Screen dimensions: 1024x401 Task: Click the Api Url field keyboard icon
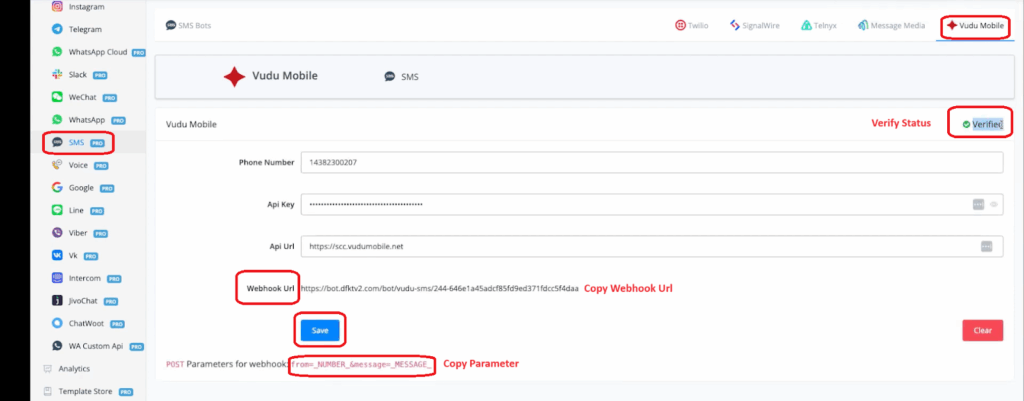[x=985, y=246]
